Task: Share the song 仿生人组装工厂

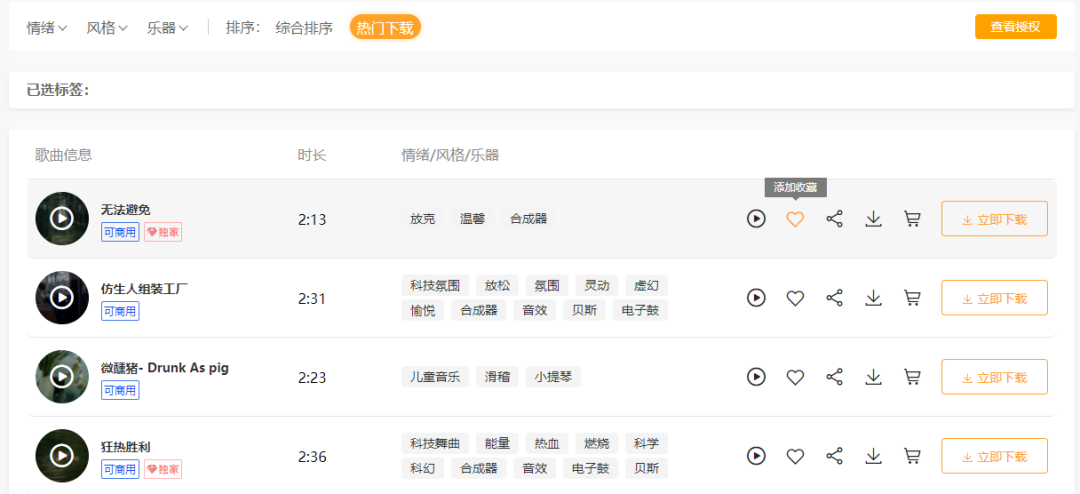Action: pyautogui.click(x=834, y=298)
